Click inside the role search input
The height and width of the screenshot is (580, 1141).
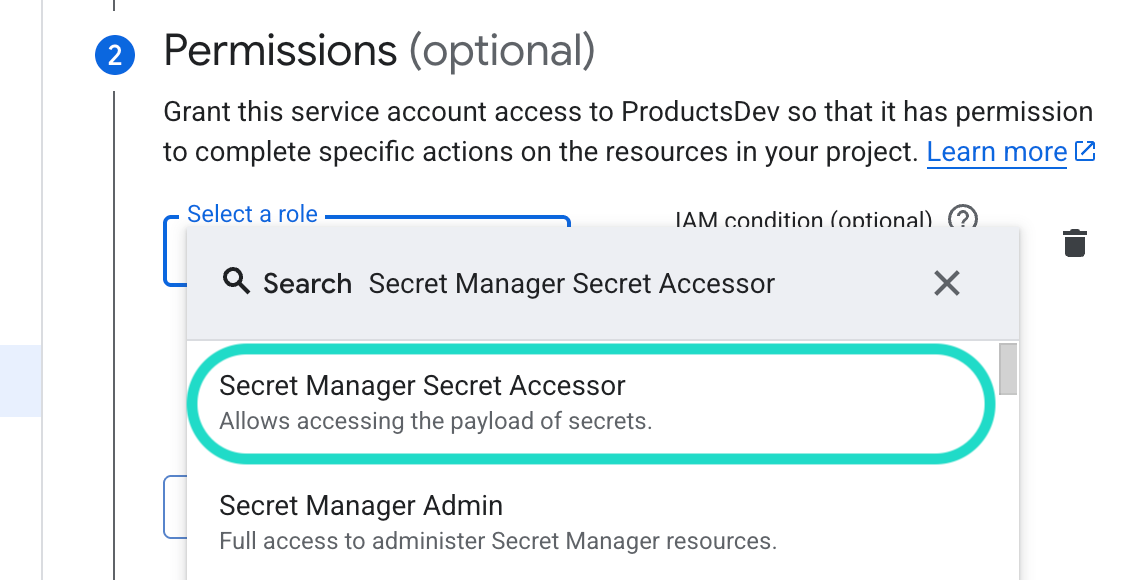point(572,283)
